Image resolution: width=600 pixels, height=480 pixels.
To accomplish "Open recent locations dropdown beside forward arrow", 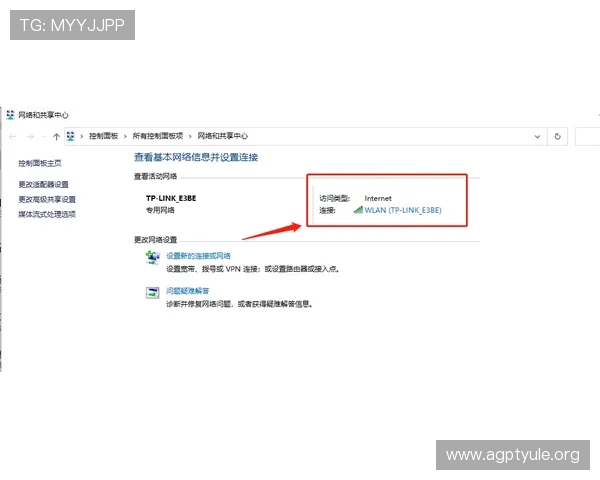I will [44, 137].
